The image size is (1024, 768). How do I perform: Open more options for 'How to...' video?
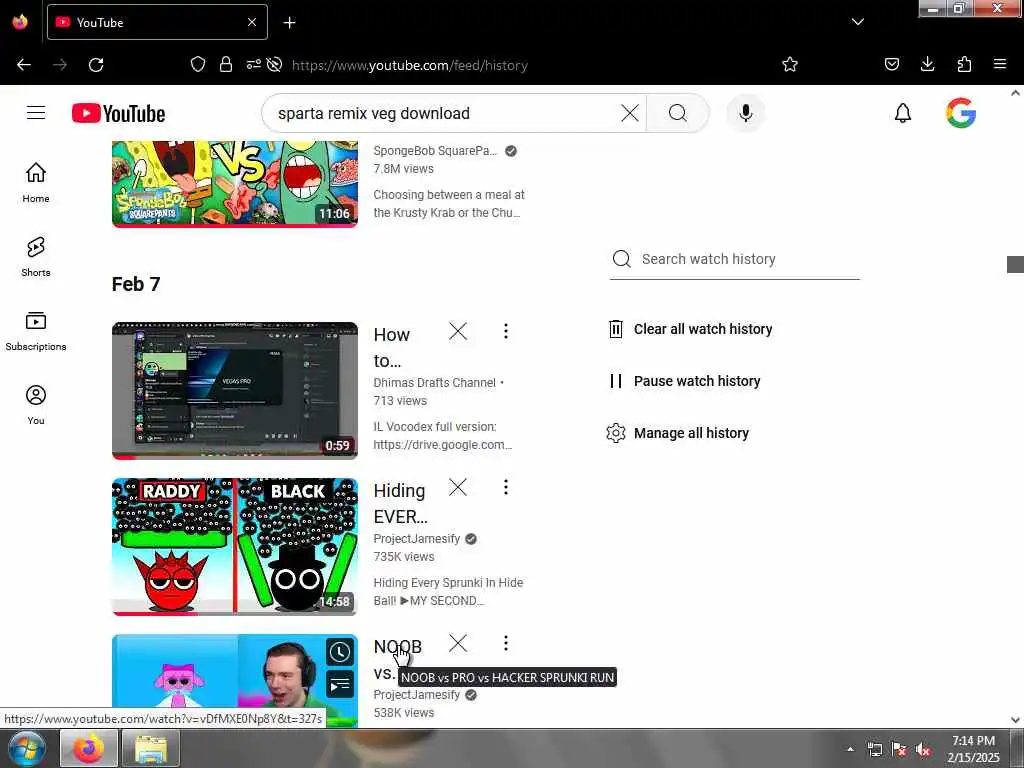[505, 331]
